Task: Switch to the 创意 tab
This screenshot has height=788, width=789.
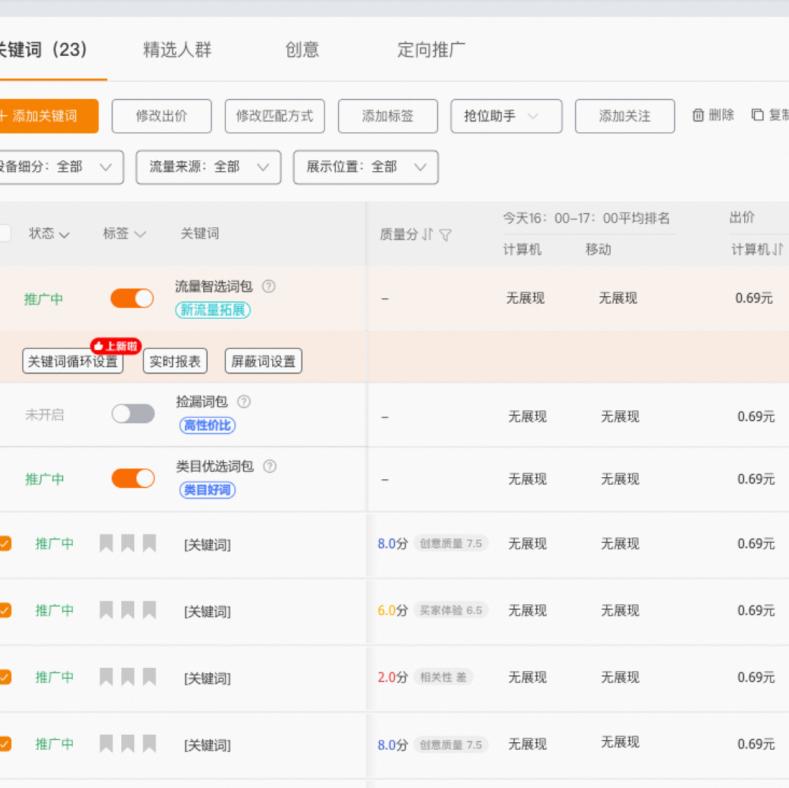Action: tap(302, 50)
